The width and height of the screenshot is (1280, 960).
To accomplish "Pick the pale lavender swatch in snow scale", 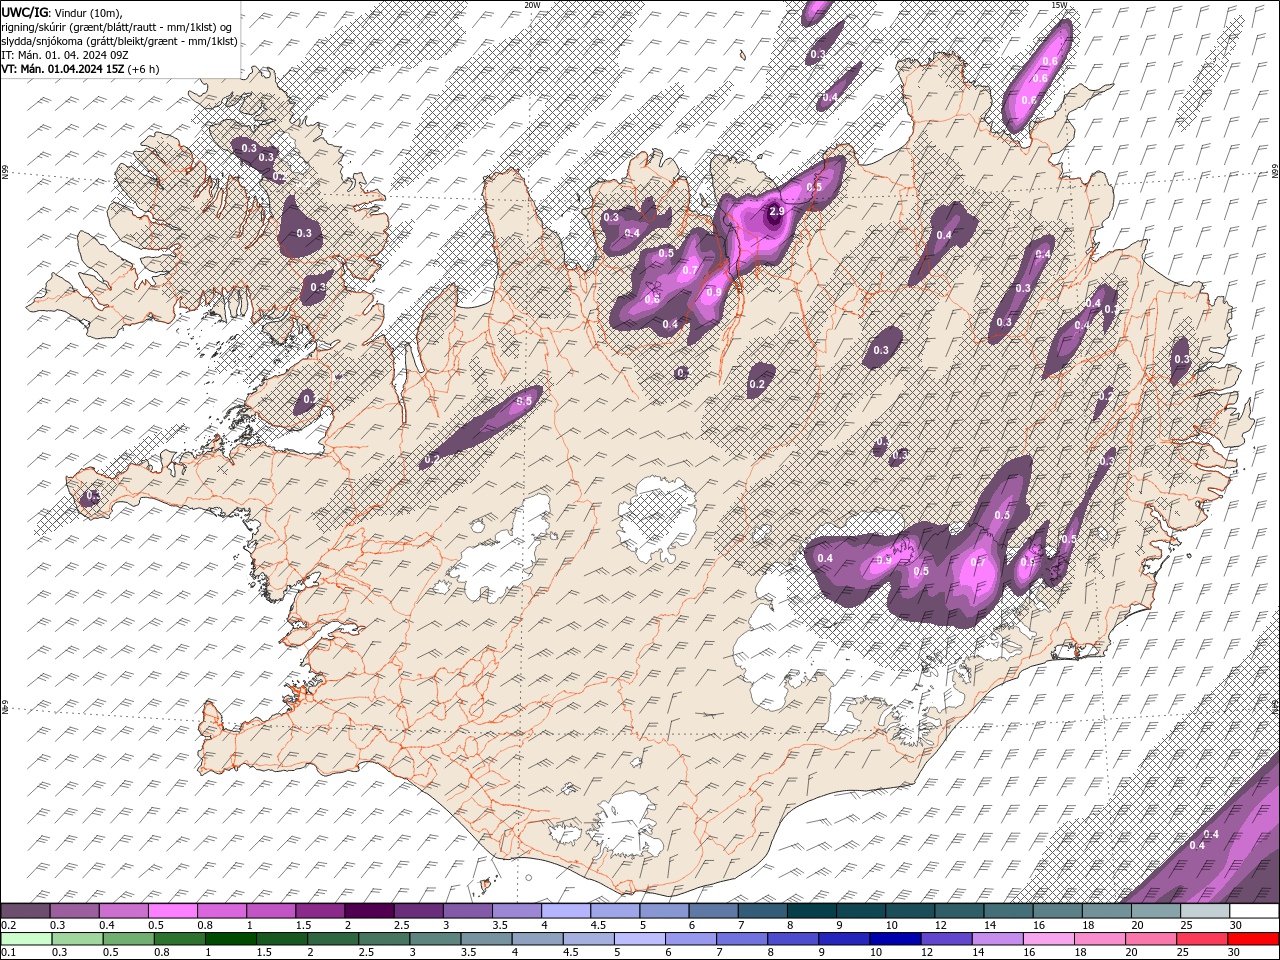I will point(565,910).
